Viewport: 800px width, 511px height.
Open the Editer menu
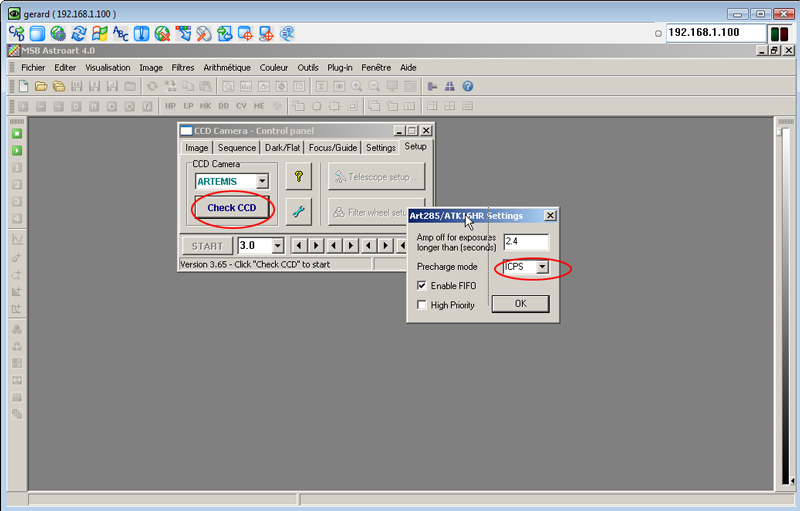(65, 68)
